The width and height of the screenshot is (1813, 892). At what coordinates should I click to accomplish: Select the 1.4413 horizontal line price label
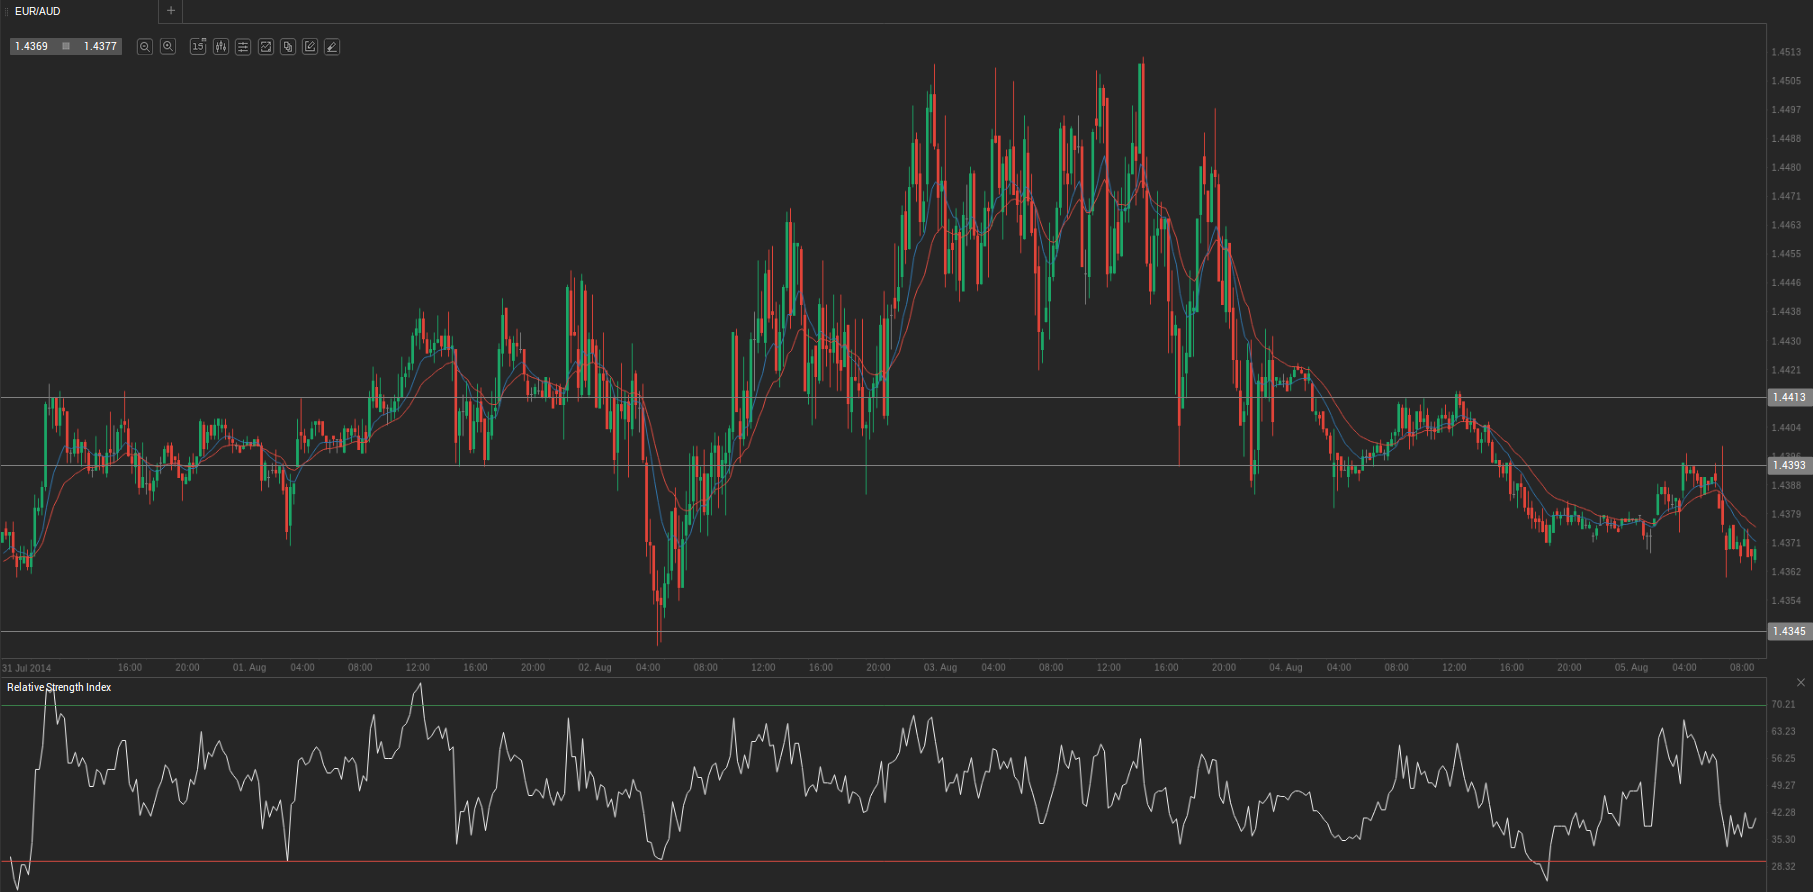[x=1789, y=398]
